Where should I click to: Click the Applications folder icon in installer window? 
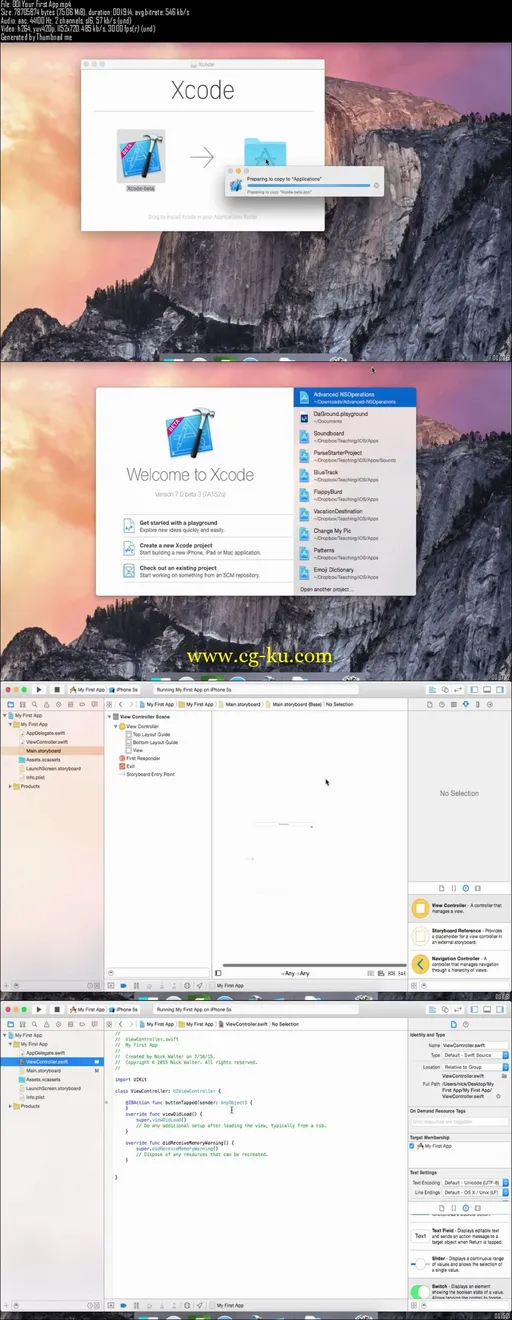pyautogui.click(x=264, y=156)
